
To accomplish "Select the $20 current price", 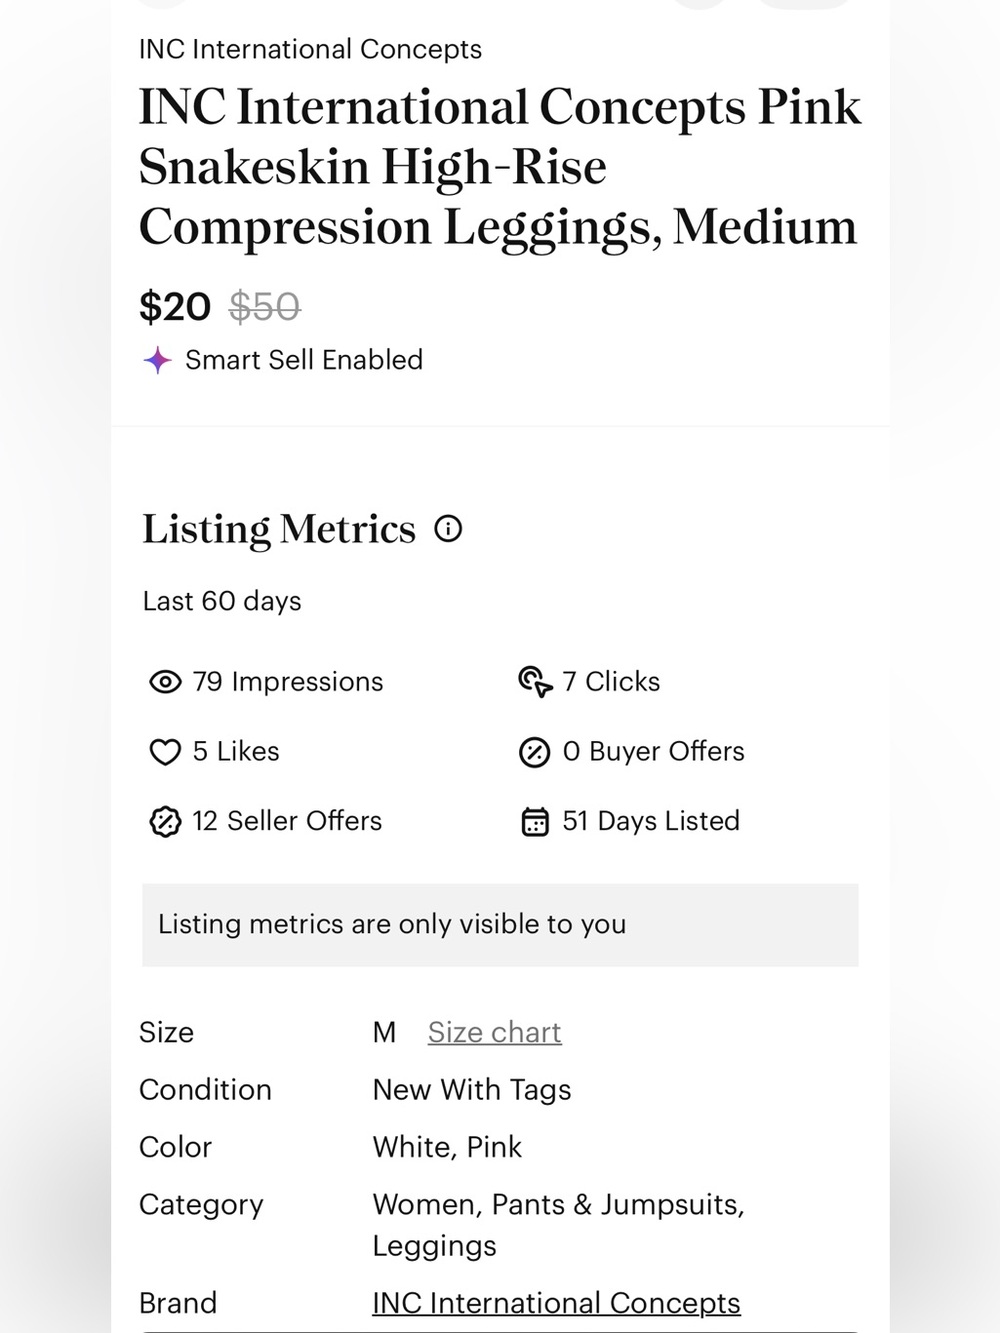I will point(175,307).
